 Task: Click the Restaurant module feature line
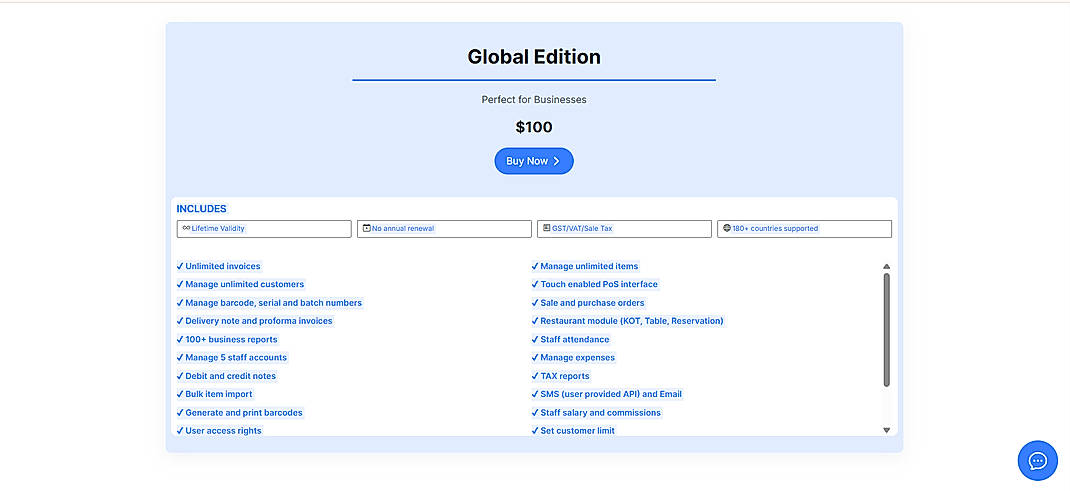(627, 321)
